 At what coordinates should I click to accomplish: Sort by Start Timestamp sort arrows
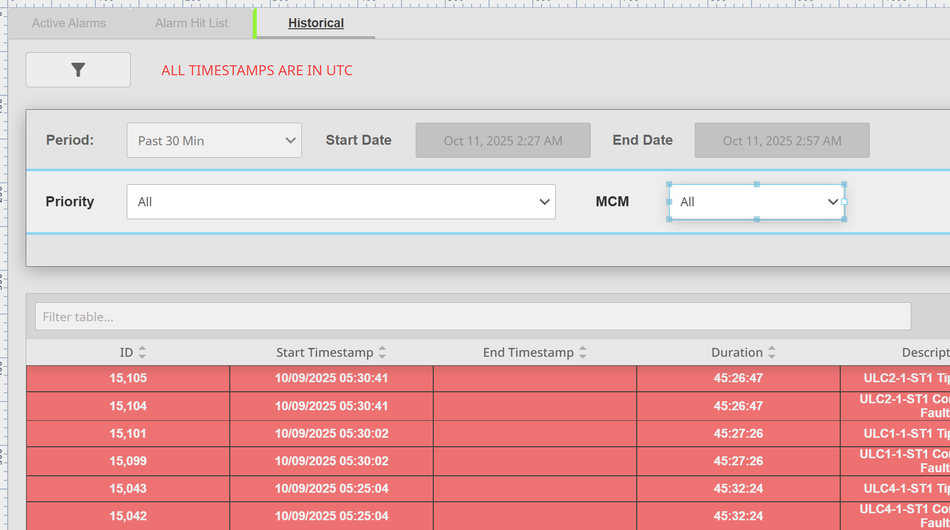(382, 353)
